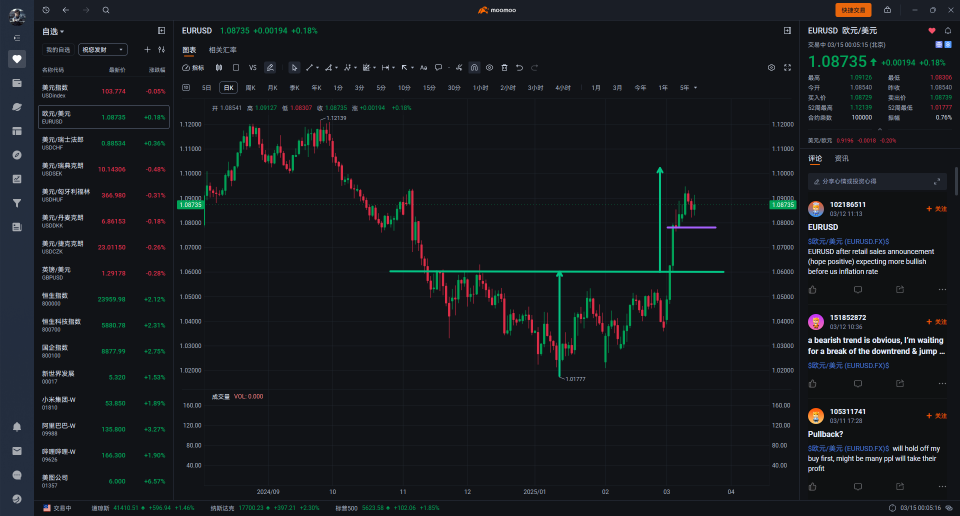Toggle drawings visibility eye icon
The height and width of the screenshot is (516, 960).
[489, 68]
